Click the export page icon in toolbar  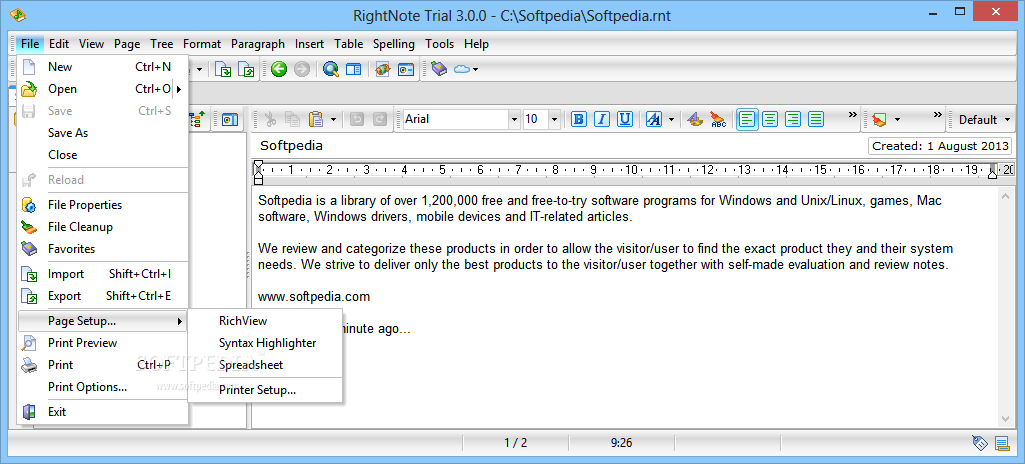(246, 69)
